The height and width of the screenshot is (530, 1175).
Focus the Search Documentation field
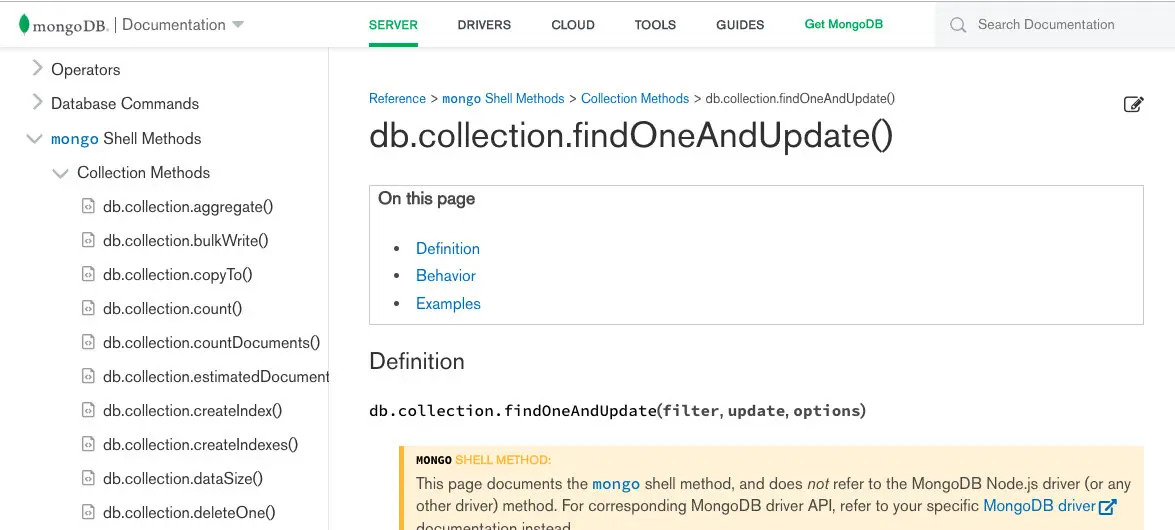pyautogui.click(x=1055, y=25)
